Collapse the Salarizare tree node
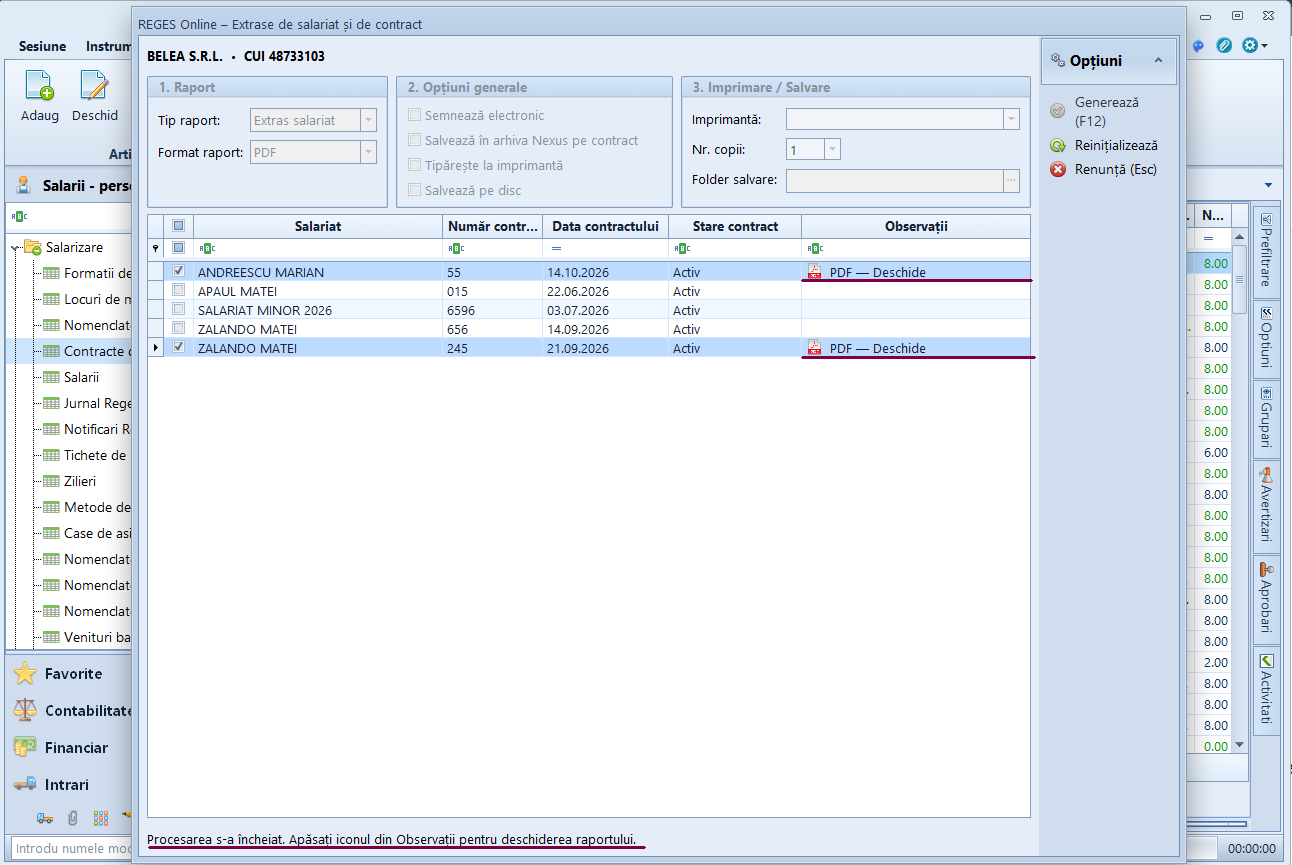This screenshot has width=1292, height=865. click(x=15, y=247)
